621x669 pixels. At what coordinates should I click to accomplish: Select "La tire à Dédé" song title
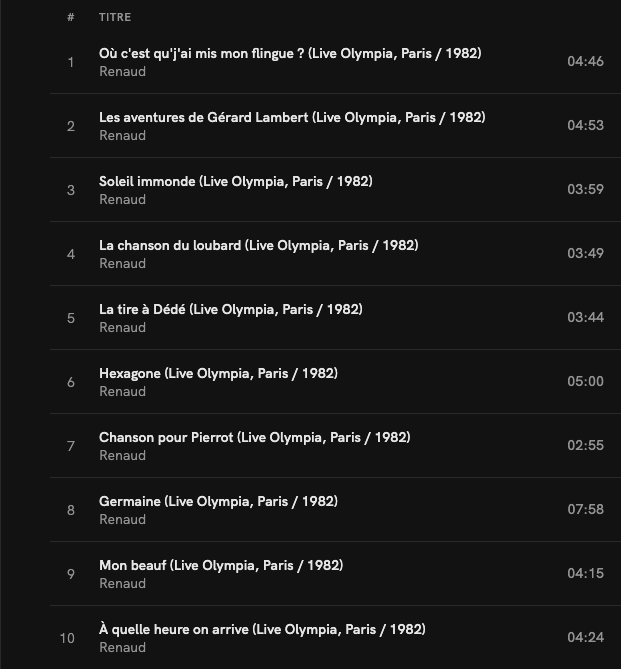[230, 309]
